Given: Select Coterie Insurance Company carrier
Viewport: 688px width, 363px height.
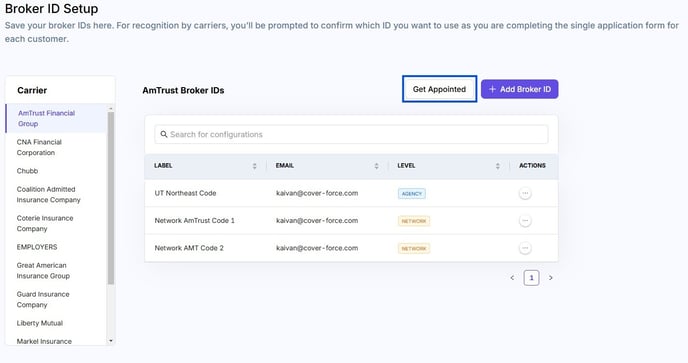Looking at the screenshot, I should 56,223.
